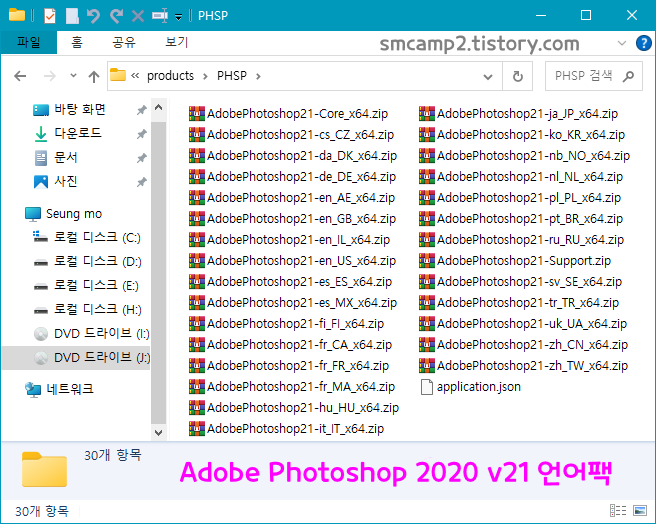Switch to details view in the status bar
The width and height of the screenshot is (656, 524).
click(x=618, y=511)
